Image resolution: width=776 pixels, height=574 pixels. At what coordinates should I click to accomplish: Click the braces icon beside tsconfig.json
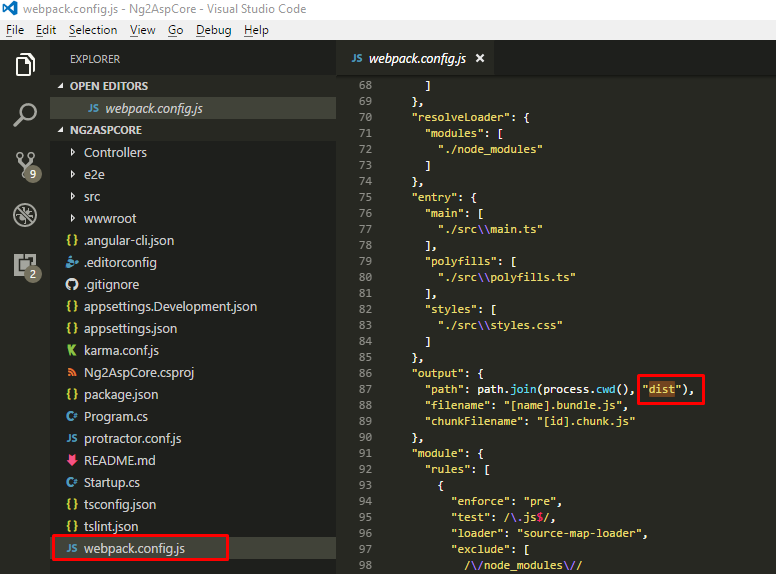(x=72, y=504)
